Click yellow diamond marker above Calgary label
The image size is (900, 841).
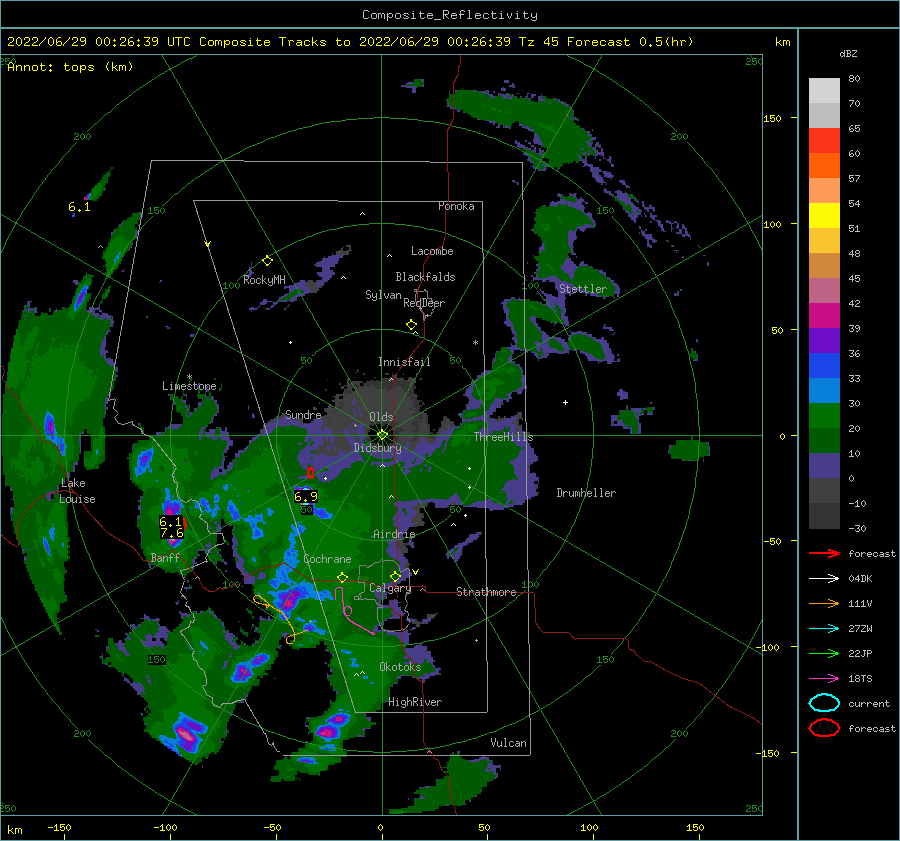(395, 576)
